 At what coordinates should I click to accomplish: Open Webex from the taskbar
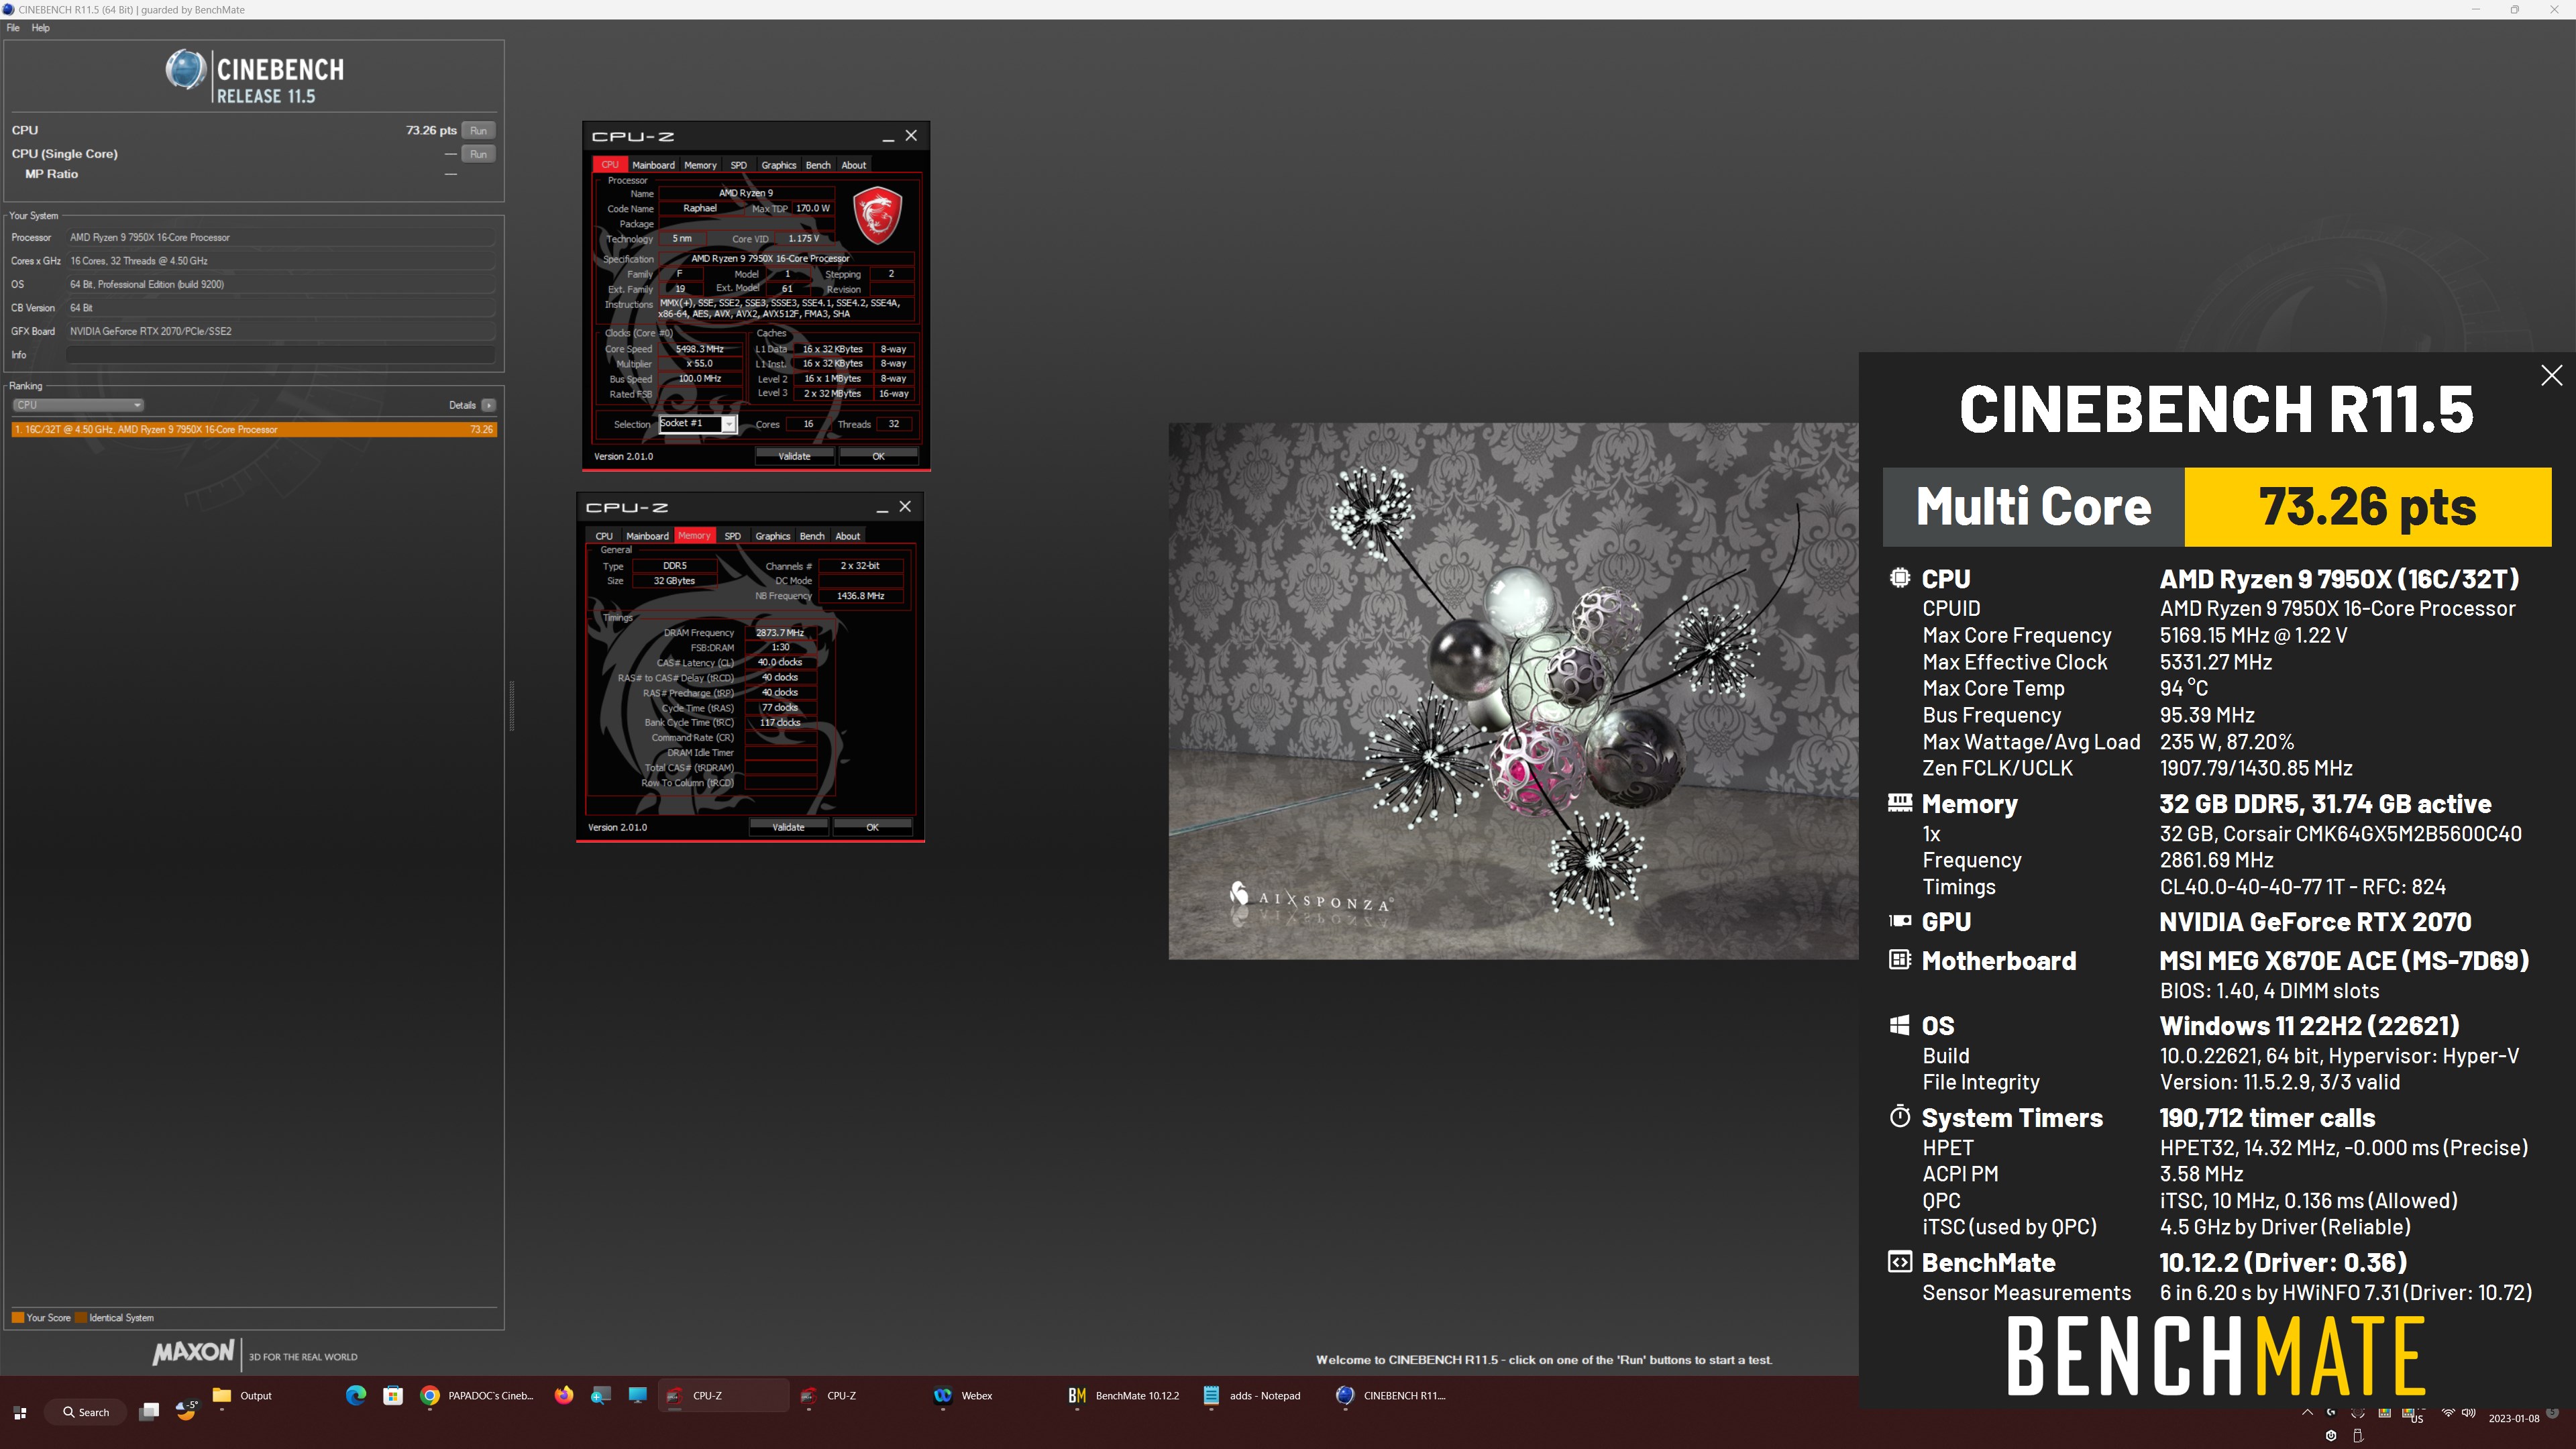(963, 1396)
